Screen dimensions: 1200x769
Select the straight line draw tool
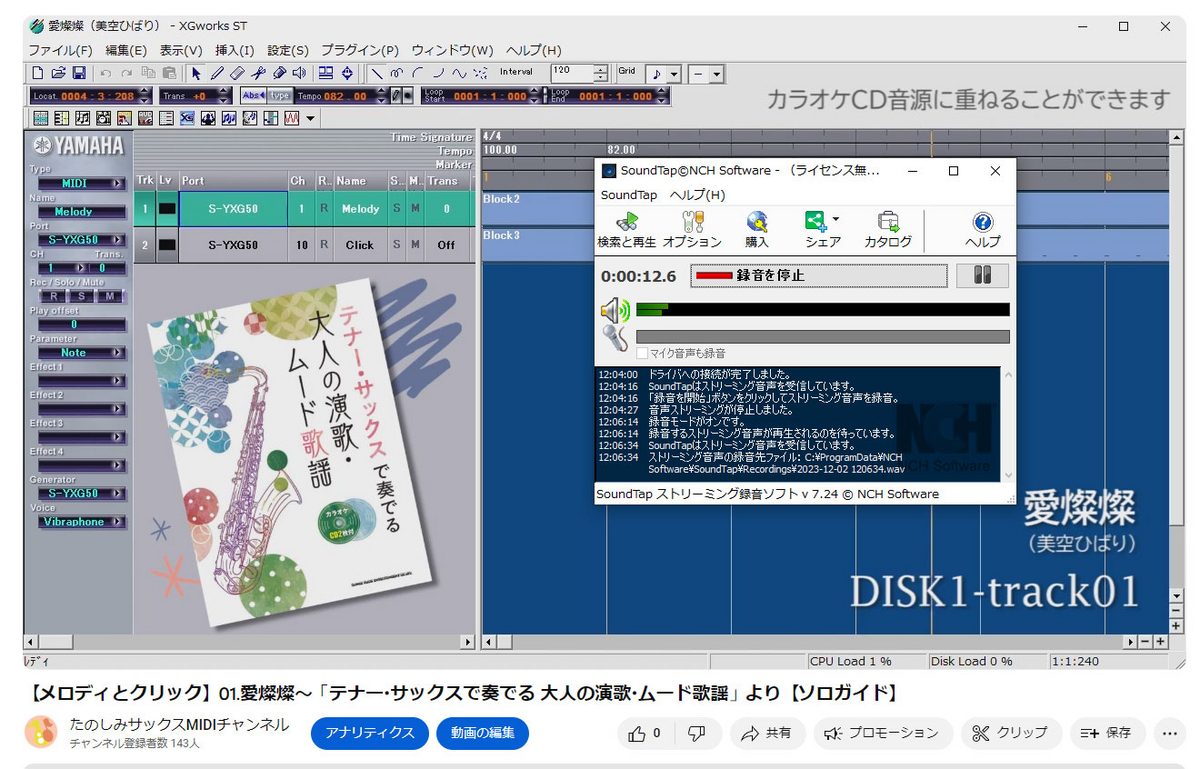coord(377,72)
